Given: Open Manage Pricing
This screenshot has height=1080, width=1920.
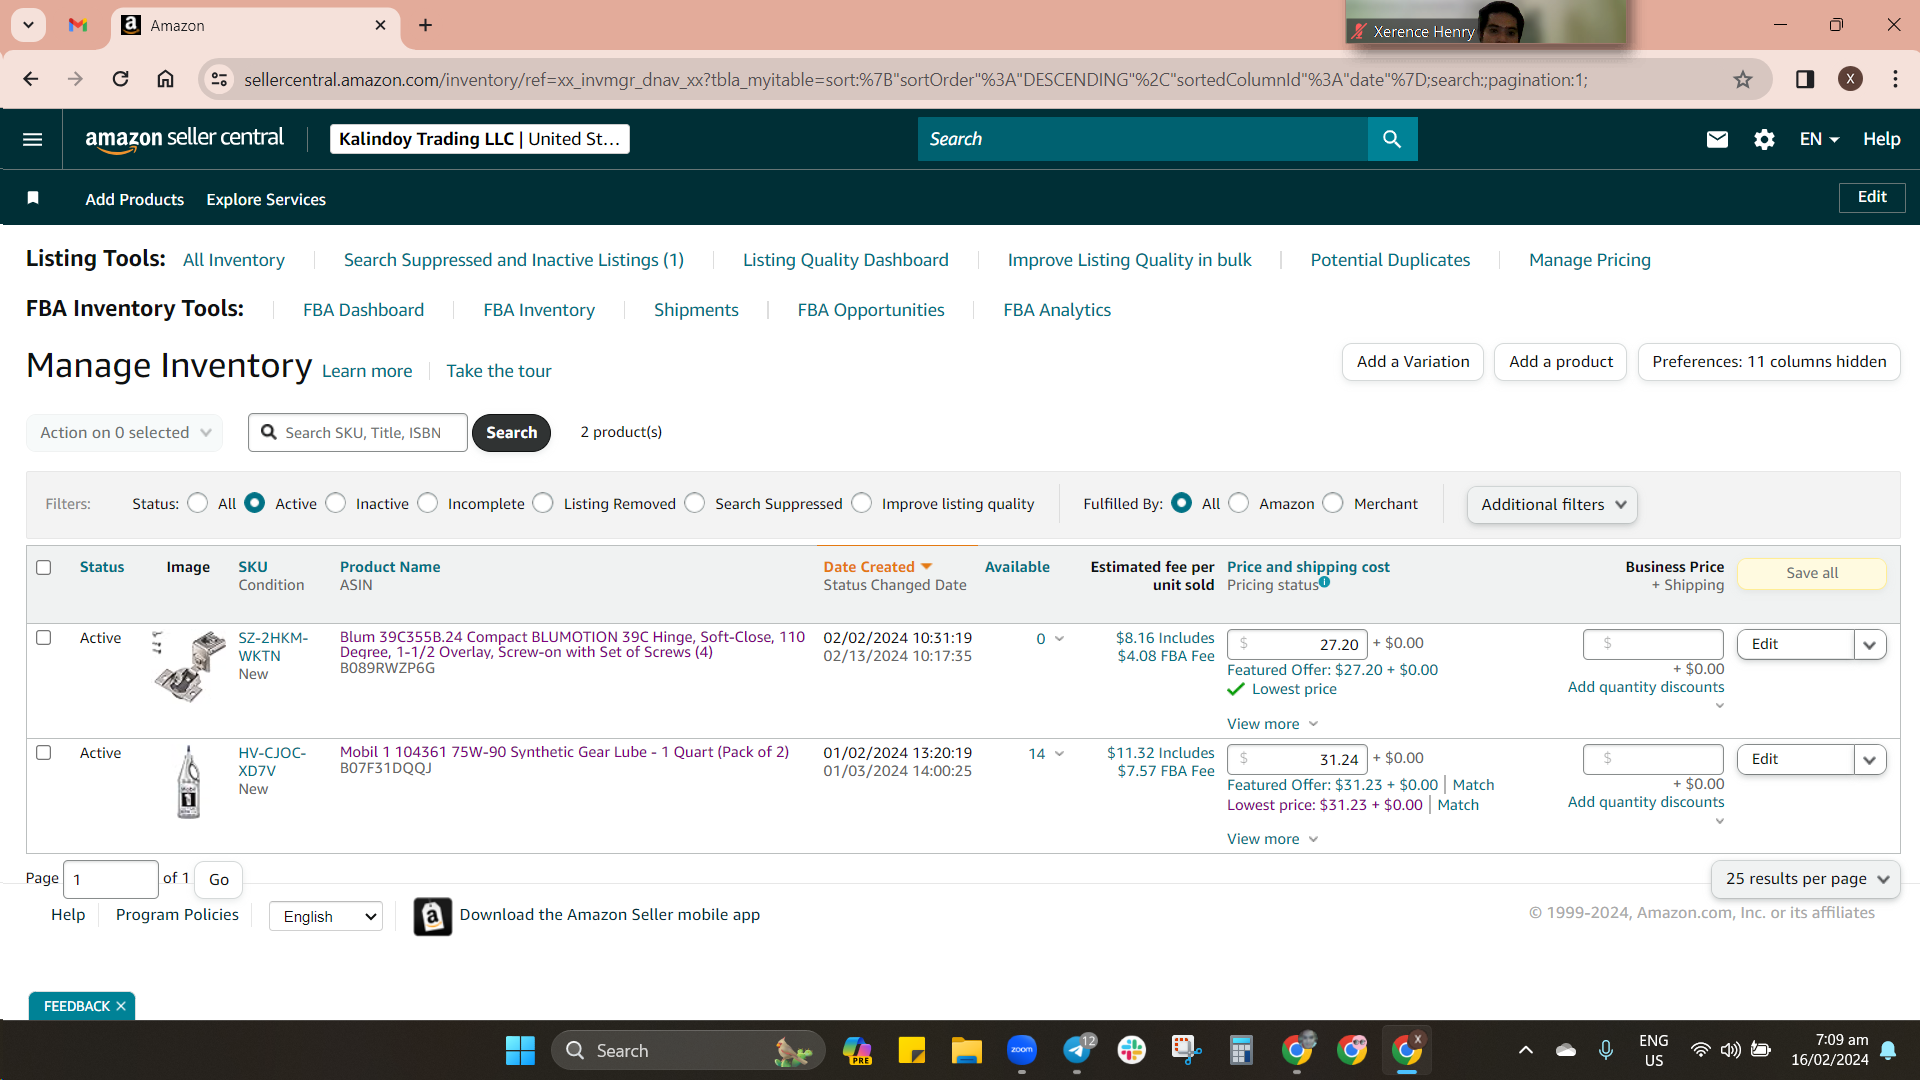Looking at the screenshot, I should click(x=1590, y=260).
